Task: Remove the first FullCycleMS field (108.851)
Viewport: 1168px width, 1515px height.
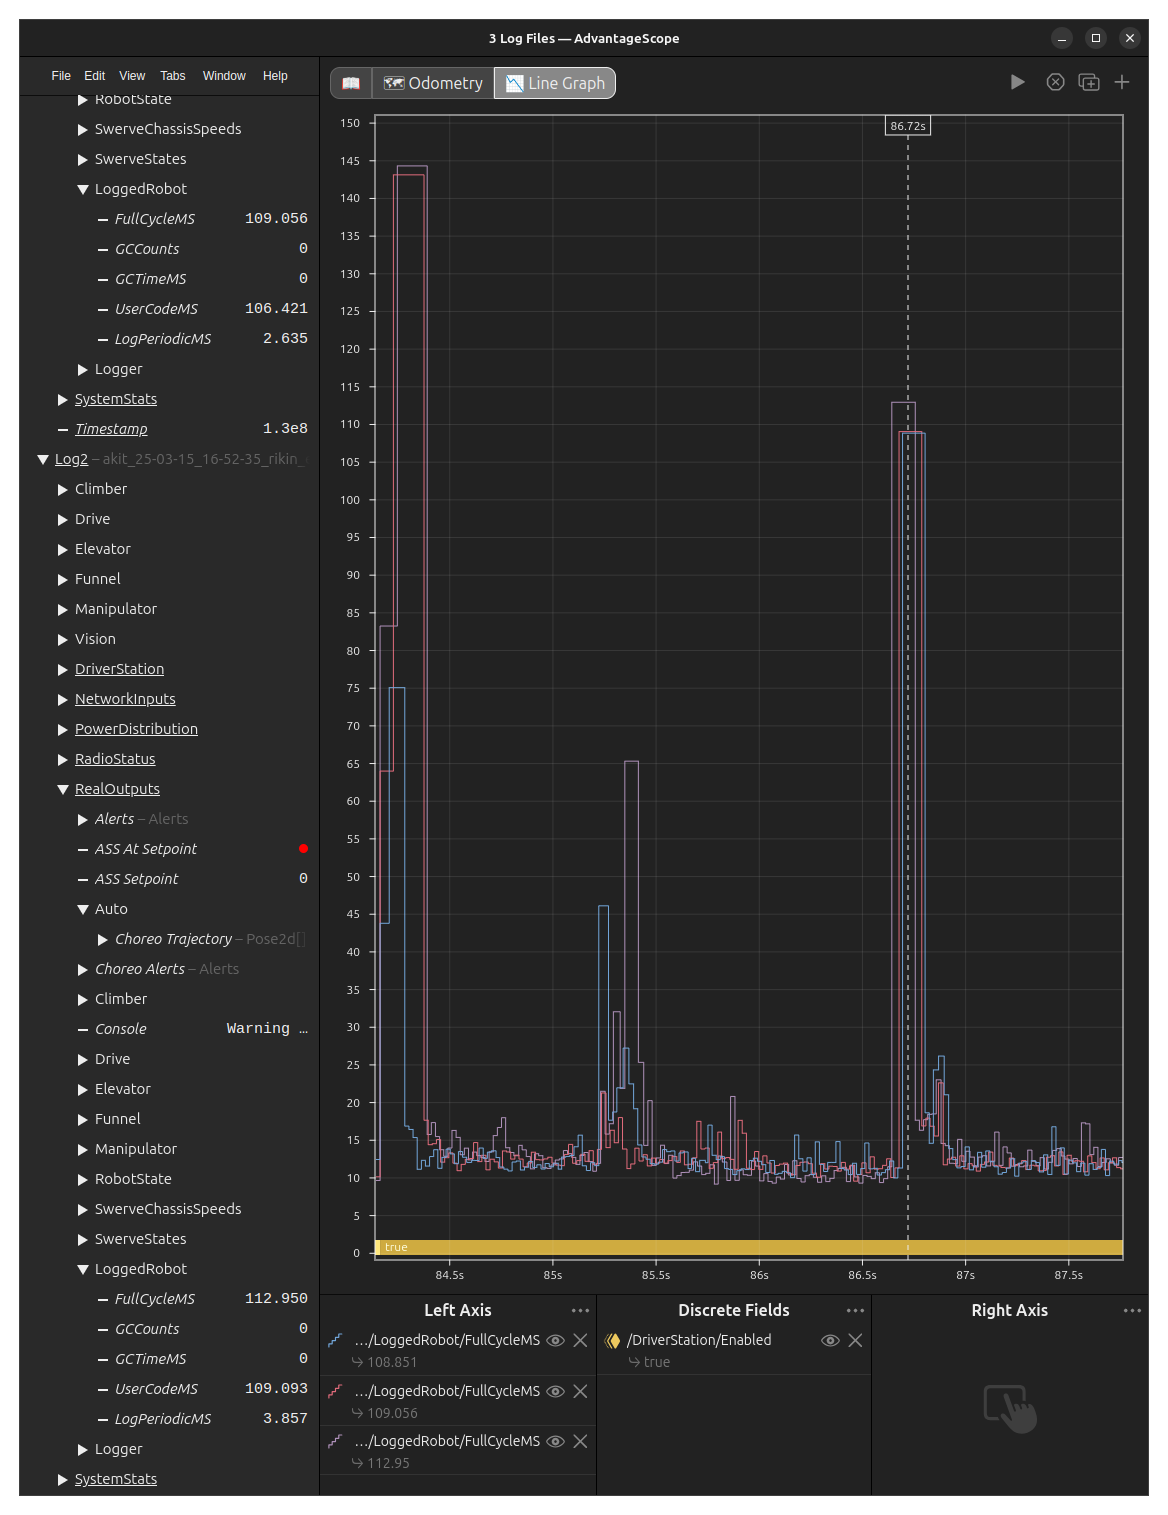Action: pyautogui.click(x=580, y=1340)
